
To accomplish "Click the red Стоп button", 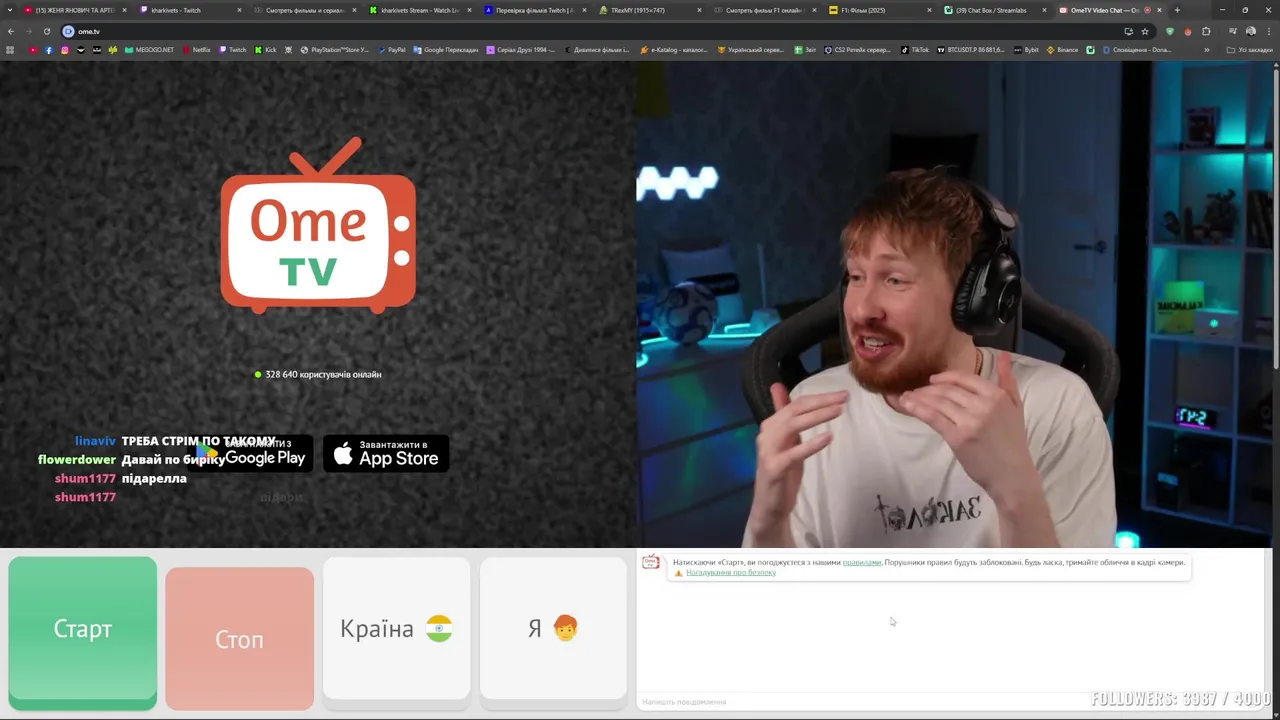I will tap(239, 638).
